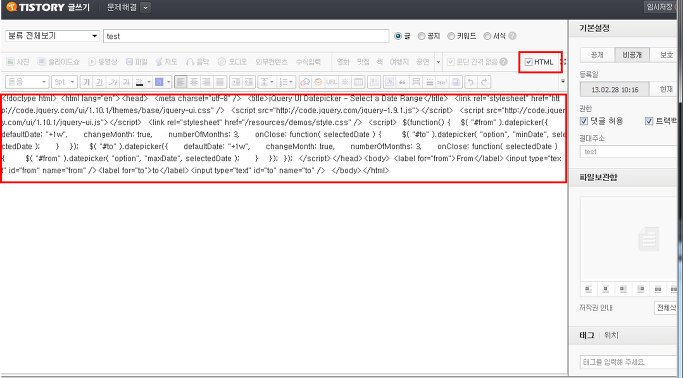Toggle 댓글 허용 comments checkbox
Screen dimensions: 683x378
tap(584, 121)
